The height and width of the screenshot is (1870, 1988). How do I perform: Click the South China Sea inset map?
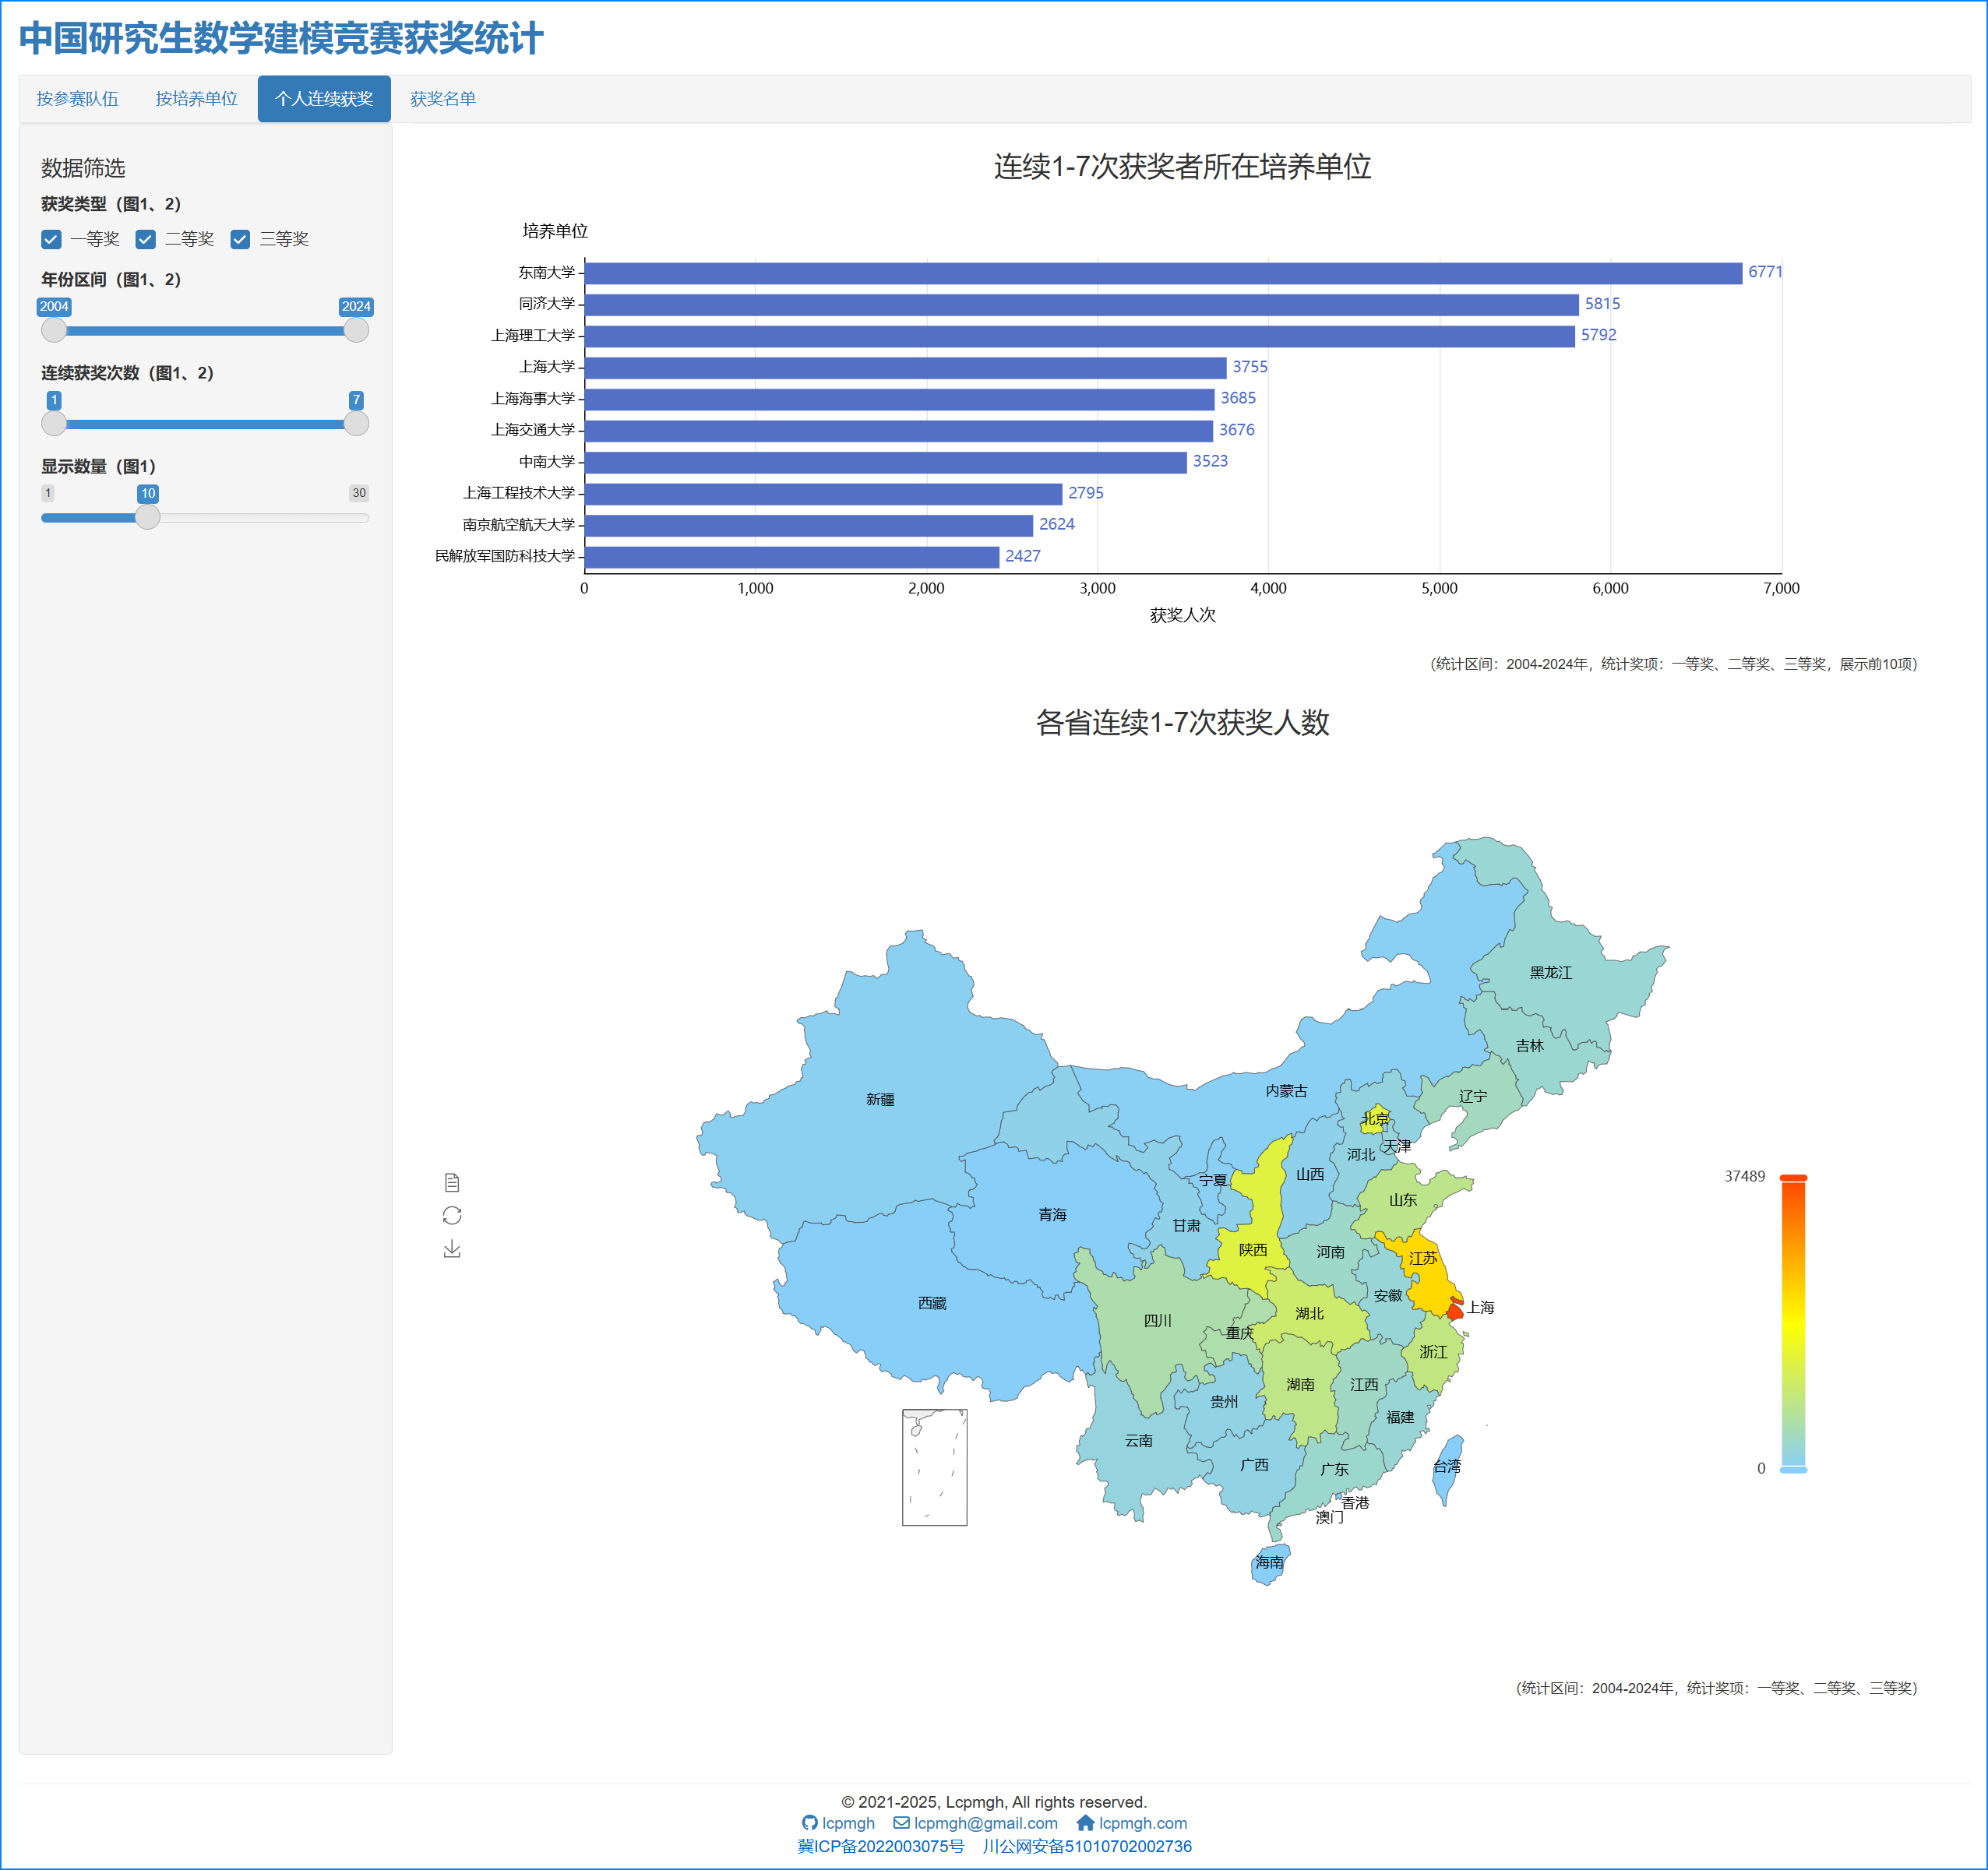click(x=934, y=1467)
